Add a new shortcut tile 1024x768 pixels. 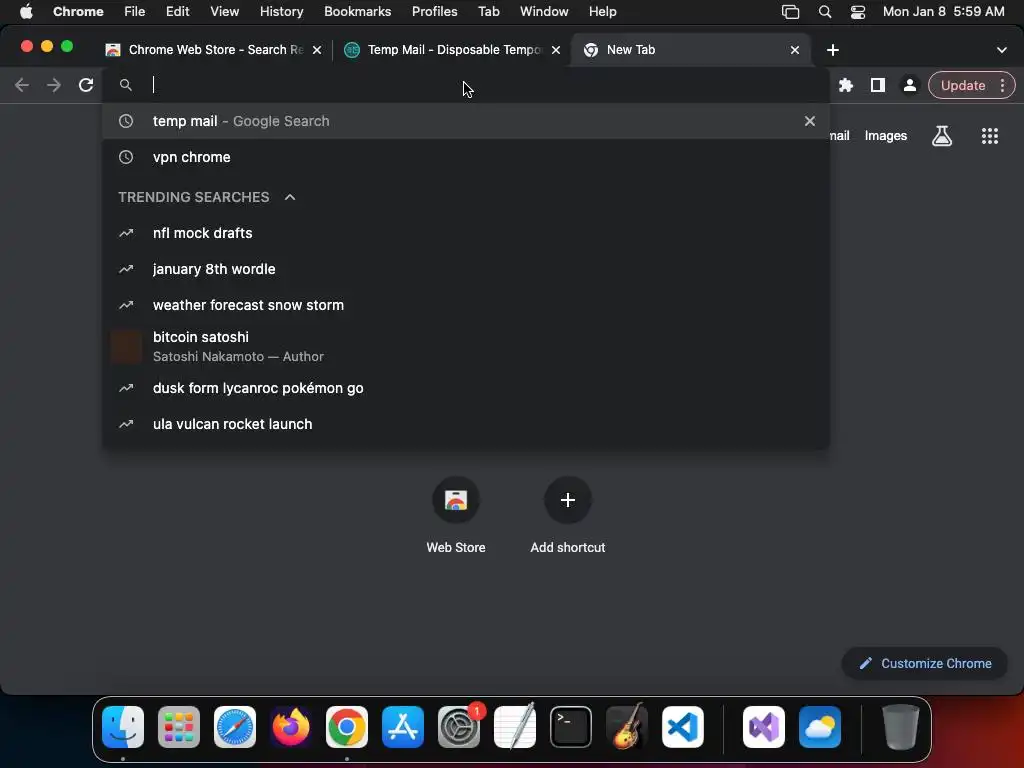(568, 516)
